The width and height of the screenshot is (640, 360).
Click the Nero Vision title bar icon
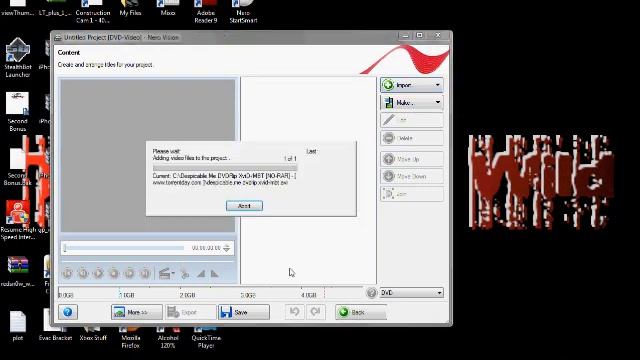point(58,38)
